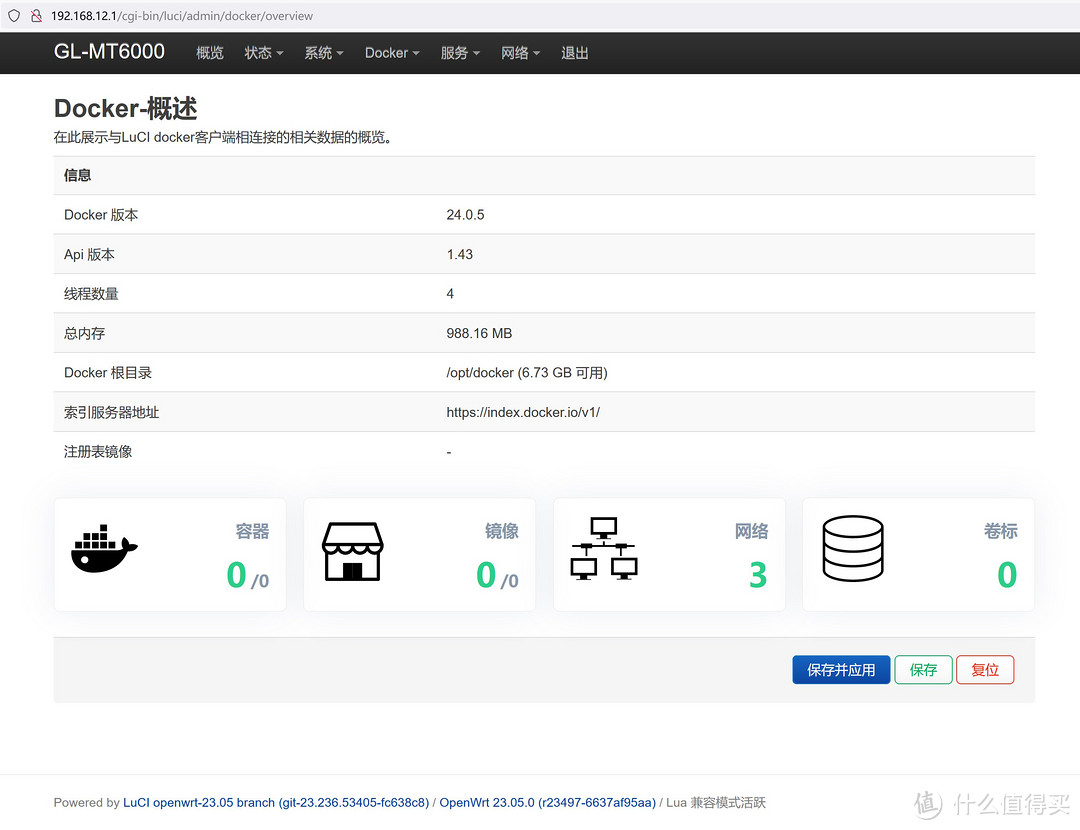This screenshot has height=830, width=1080.
Task: Select total memory value 988.16 MB
Action: pos(479,333)
